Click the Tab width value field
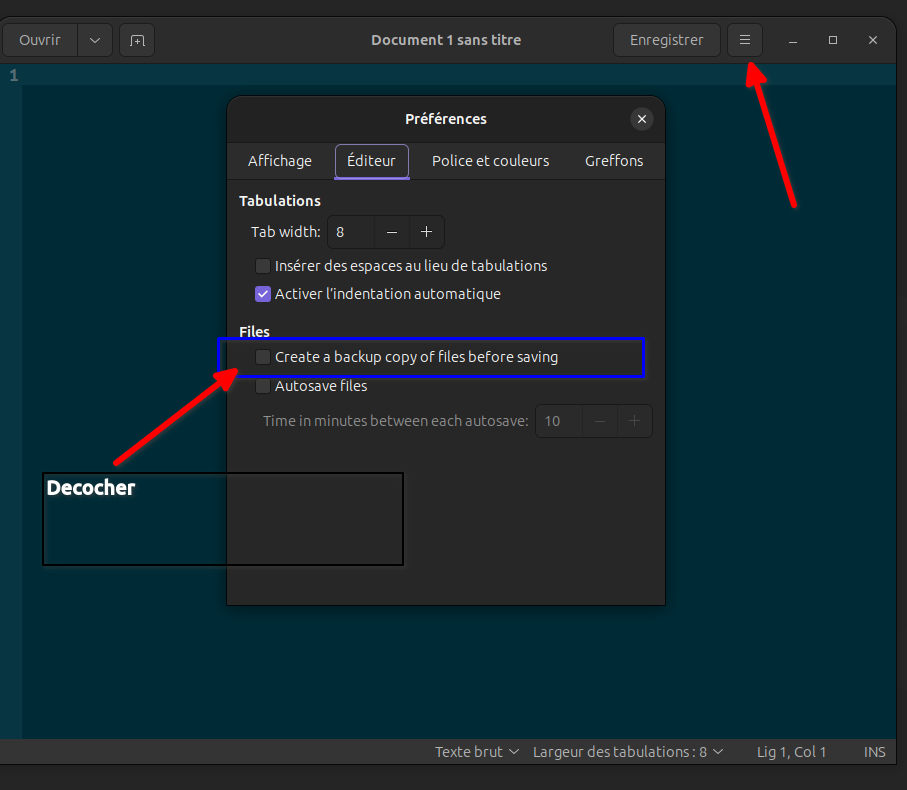Viewport: 907px width, 790px height. (x=351, y=232)
